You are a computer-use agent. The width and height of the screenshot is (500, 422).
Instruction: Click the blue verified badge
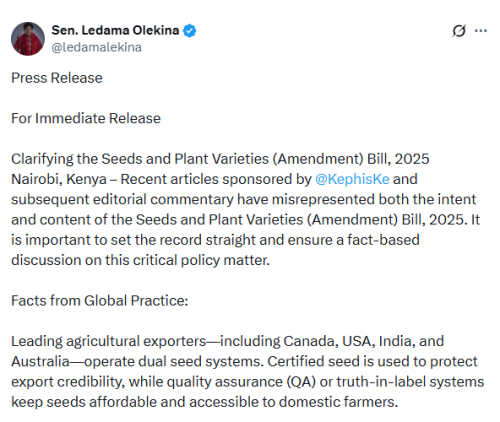190,31
